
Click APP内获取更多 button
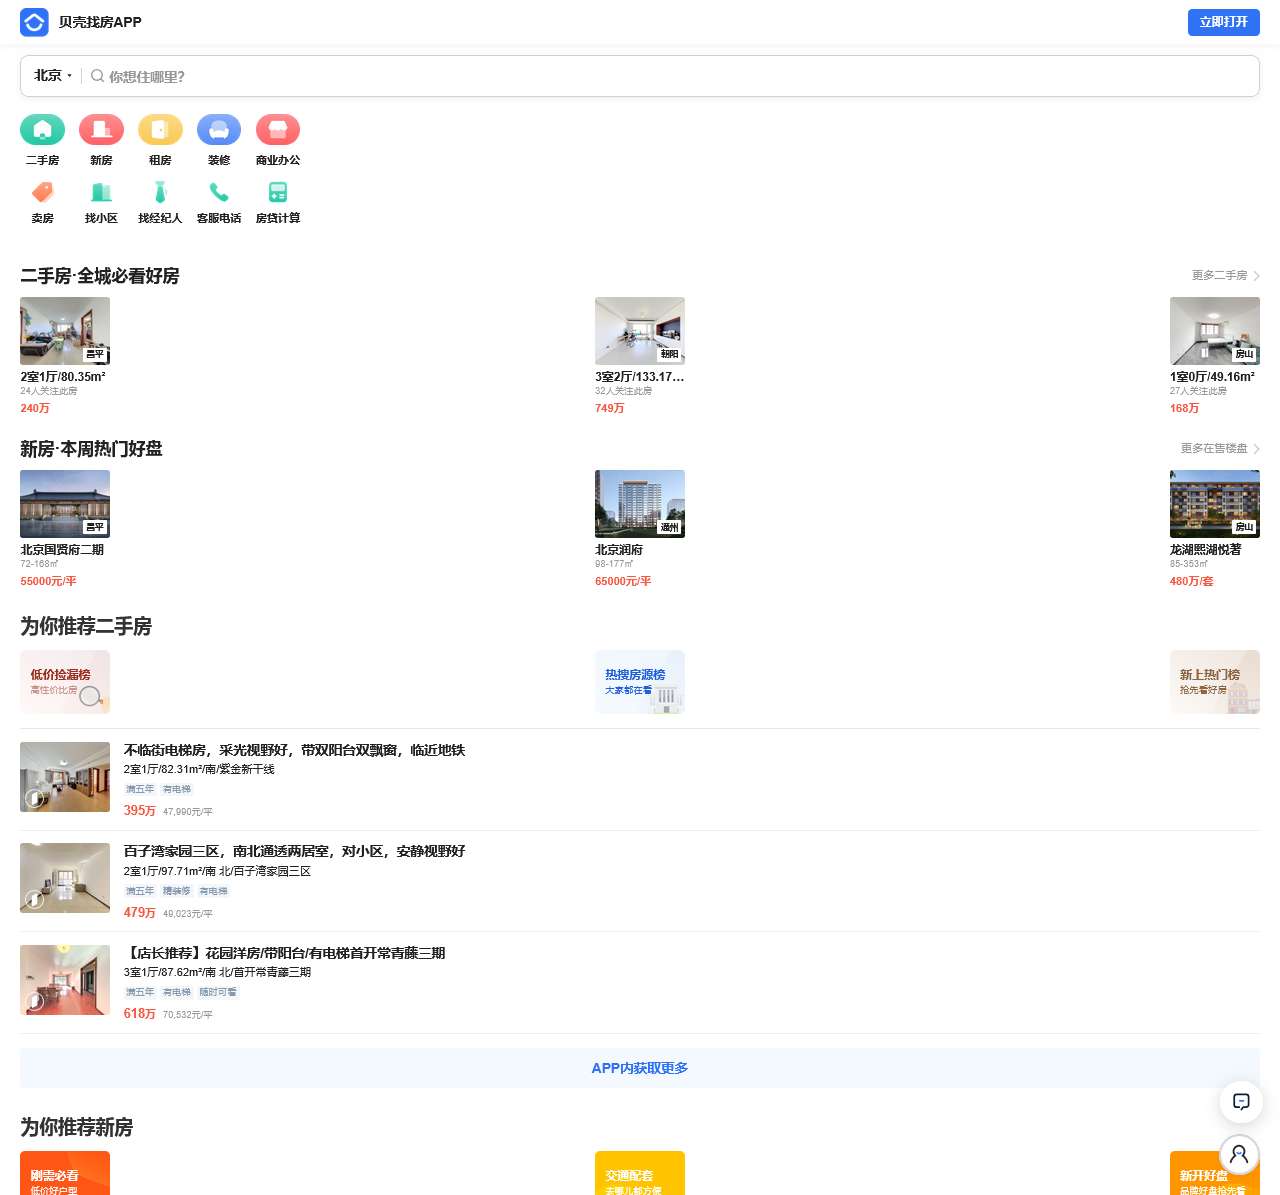point(640,1068)
